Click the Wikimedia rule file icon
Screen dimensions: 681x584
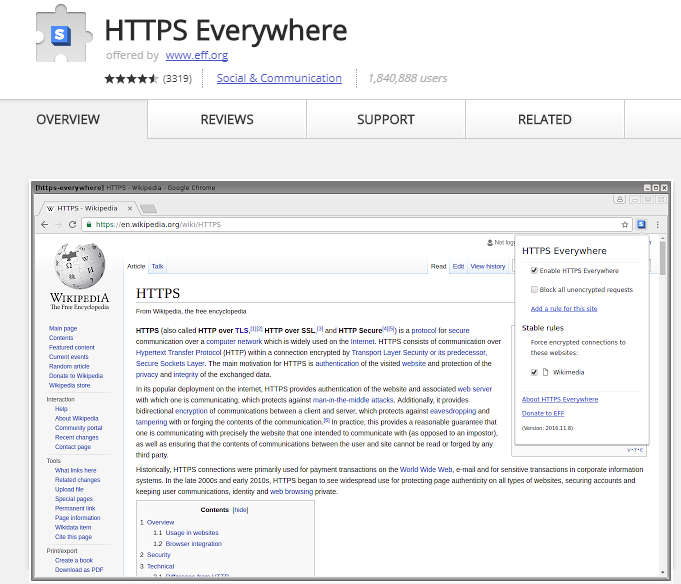[545, 372]
